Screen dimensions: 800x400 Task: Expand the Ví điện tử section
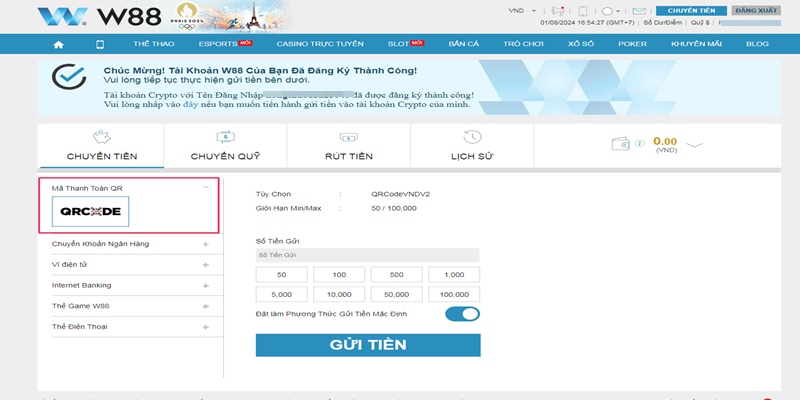pos(206,265)
